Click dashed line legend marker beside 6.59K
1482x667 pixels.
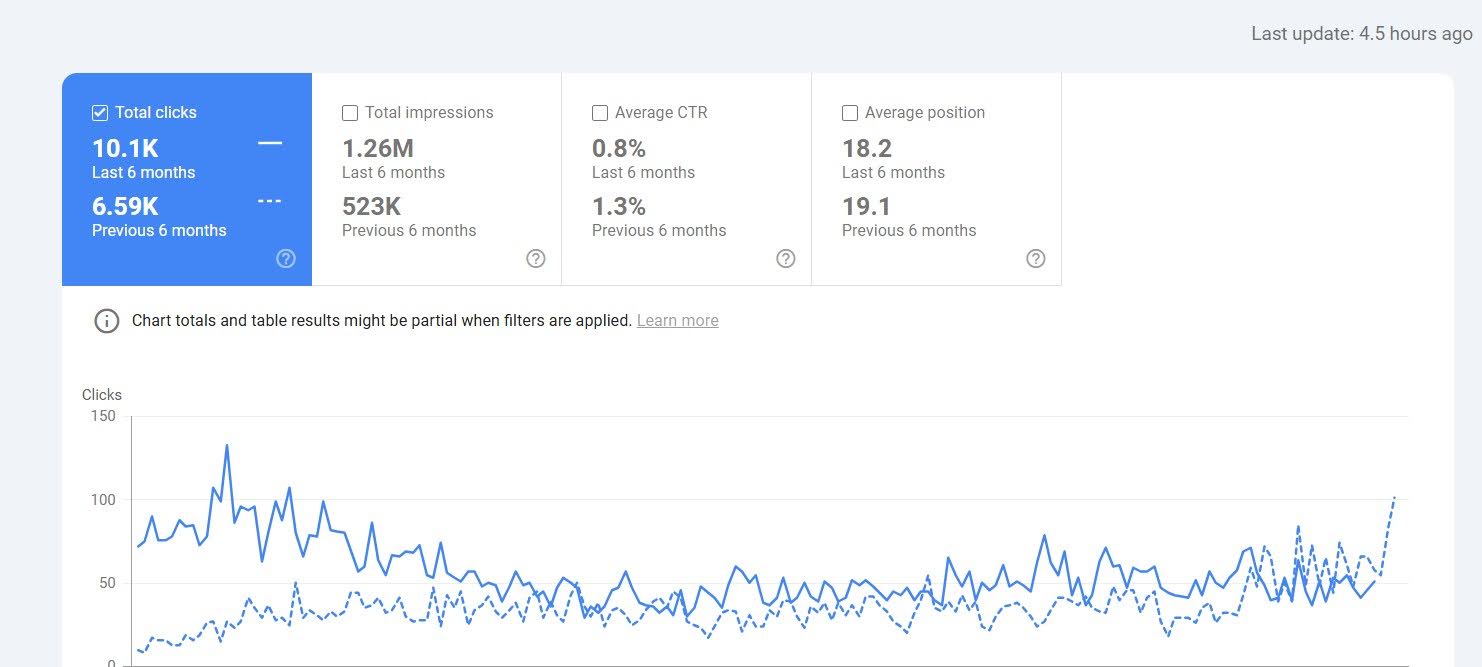270,202
